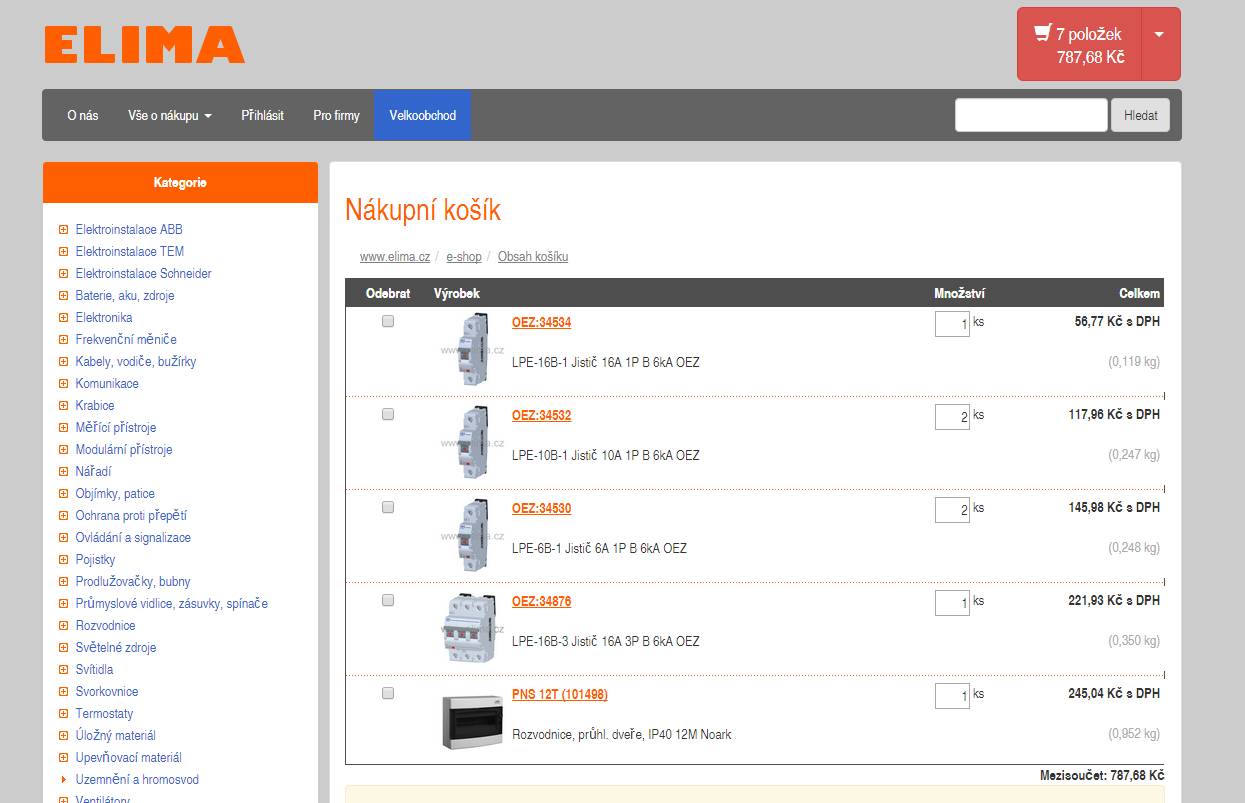This screenshot has width=1245, height=803.
Task: Tick remove checkbox for OEZ:34876
Action: pos(388,600)
